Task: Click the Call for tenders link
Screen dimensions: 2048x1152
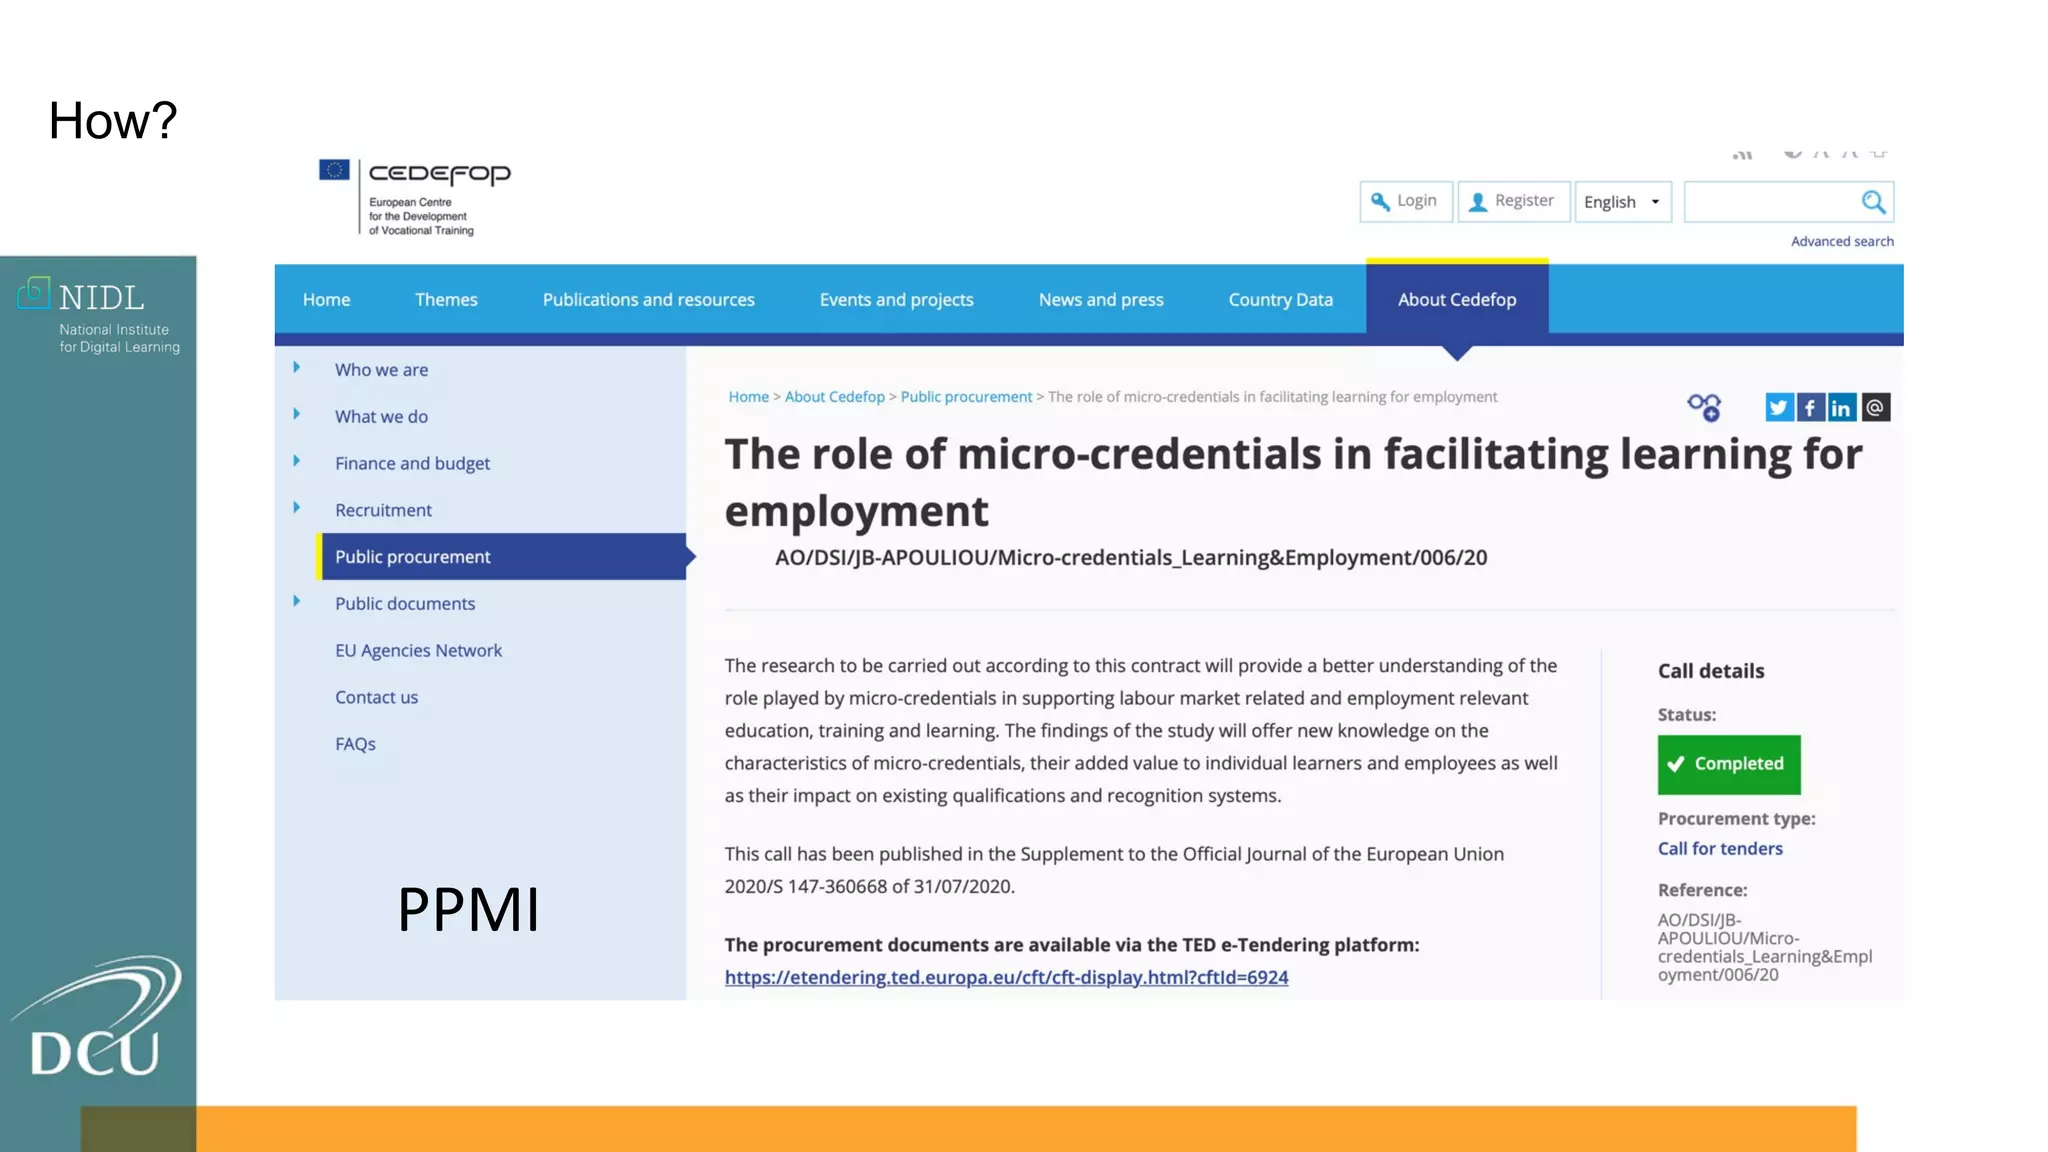Action: pyautogui.click(x=1720, y=848)
